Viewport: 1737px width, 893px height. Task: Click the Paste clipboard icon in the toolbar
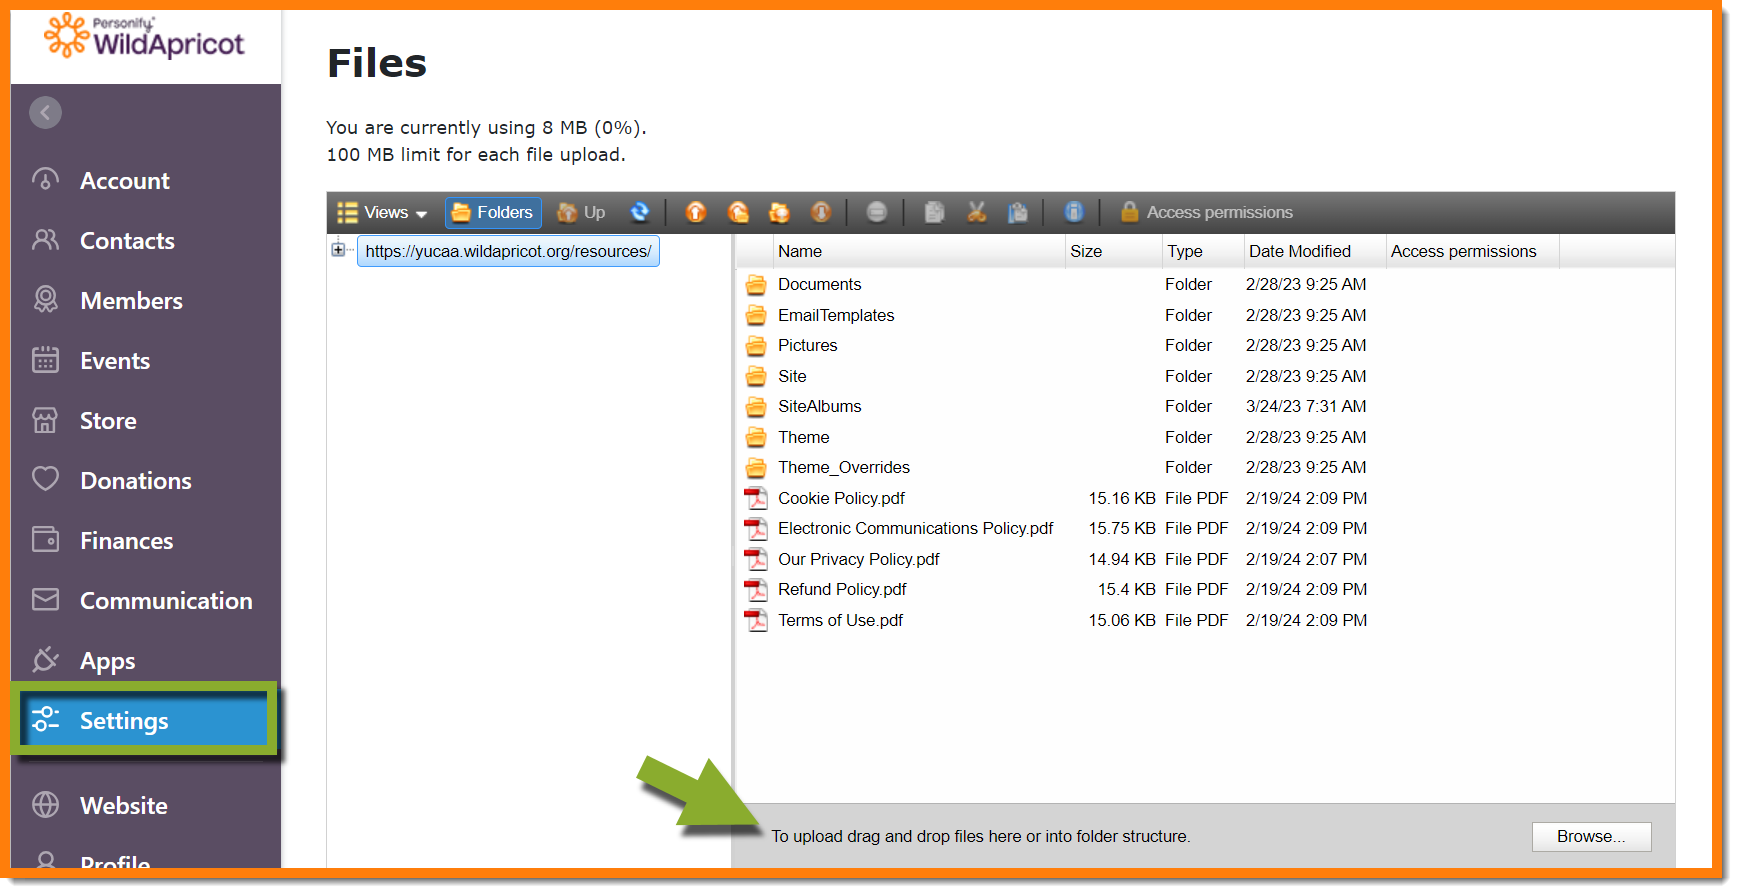[1017, 212]
